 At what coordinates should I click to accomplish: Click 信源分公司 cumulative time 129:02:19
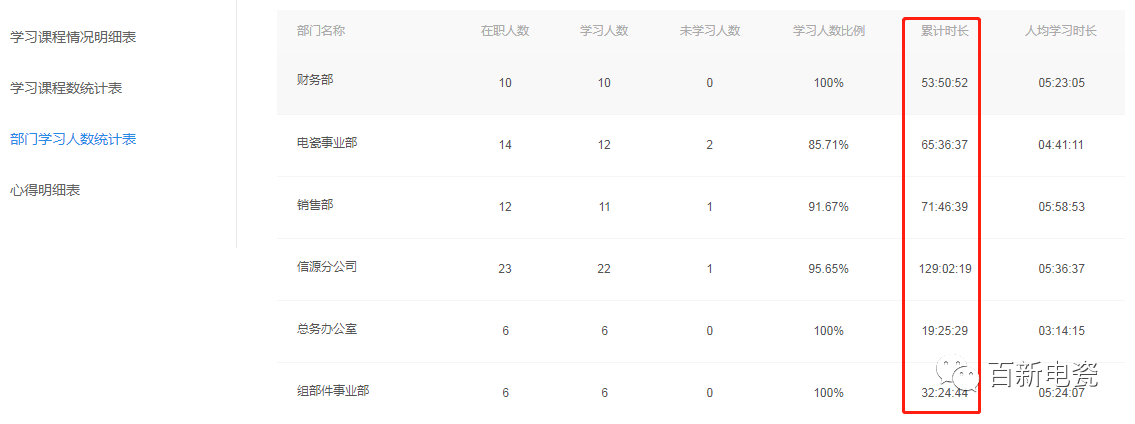tap(945, 269)
